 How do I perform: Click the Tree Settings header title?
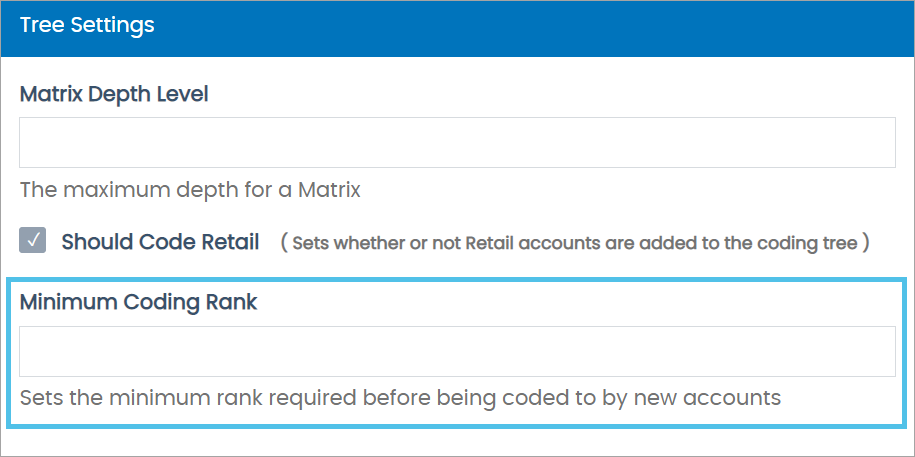(x=87, y=26)
